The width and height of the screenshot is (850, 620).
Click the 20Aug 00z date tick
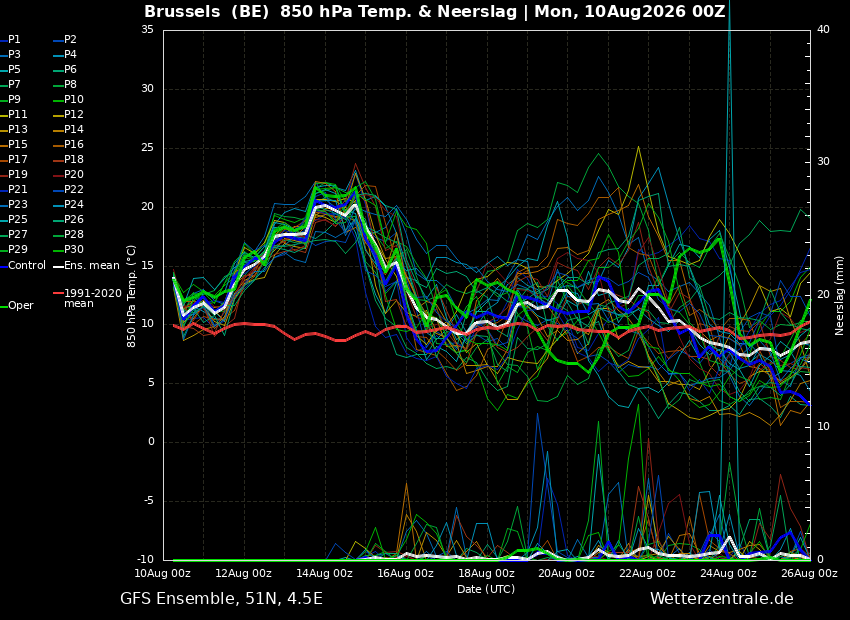567,573
